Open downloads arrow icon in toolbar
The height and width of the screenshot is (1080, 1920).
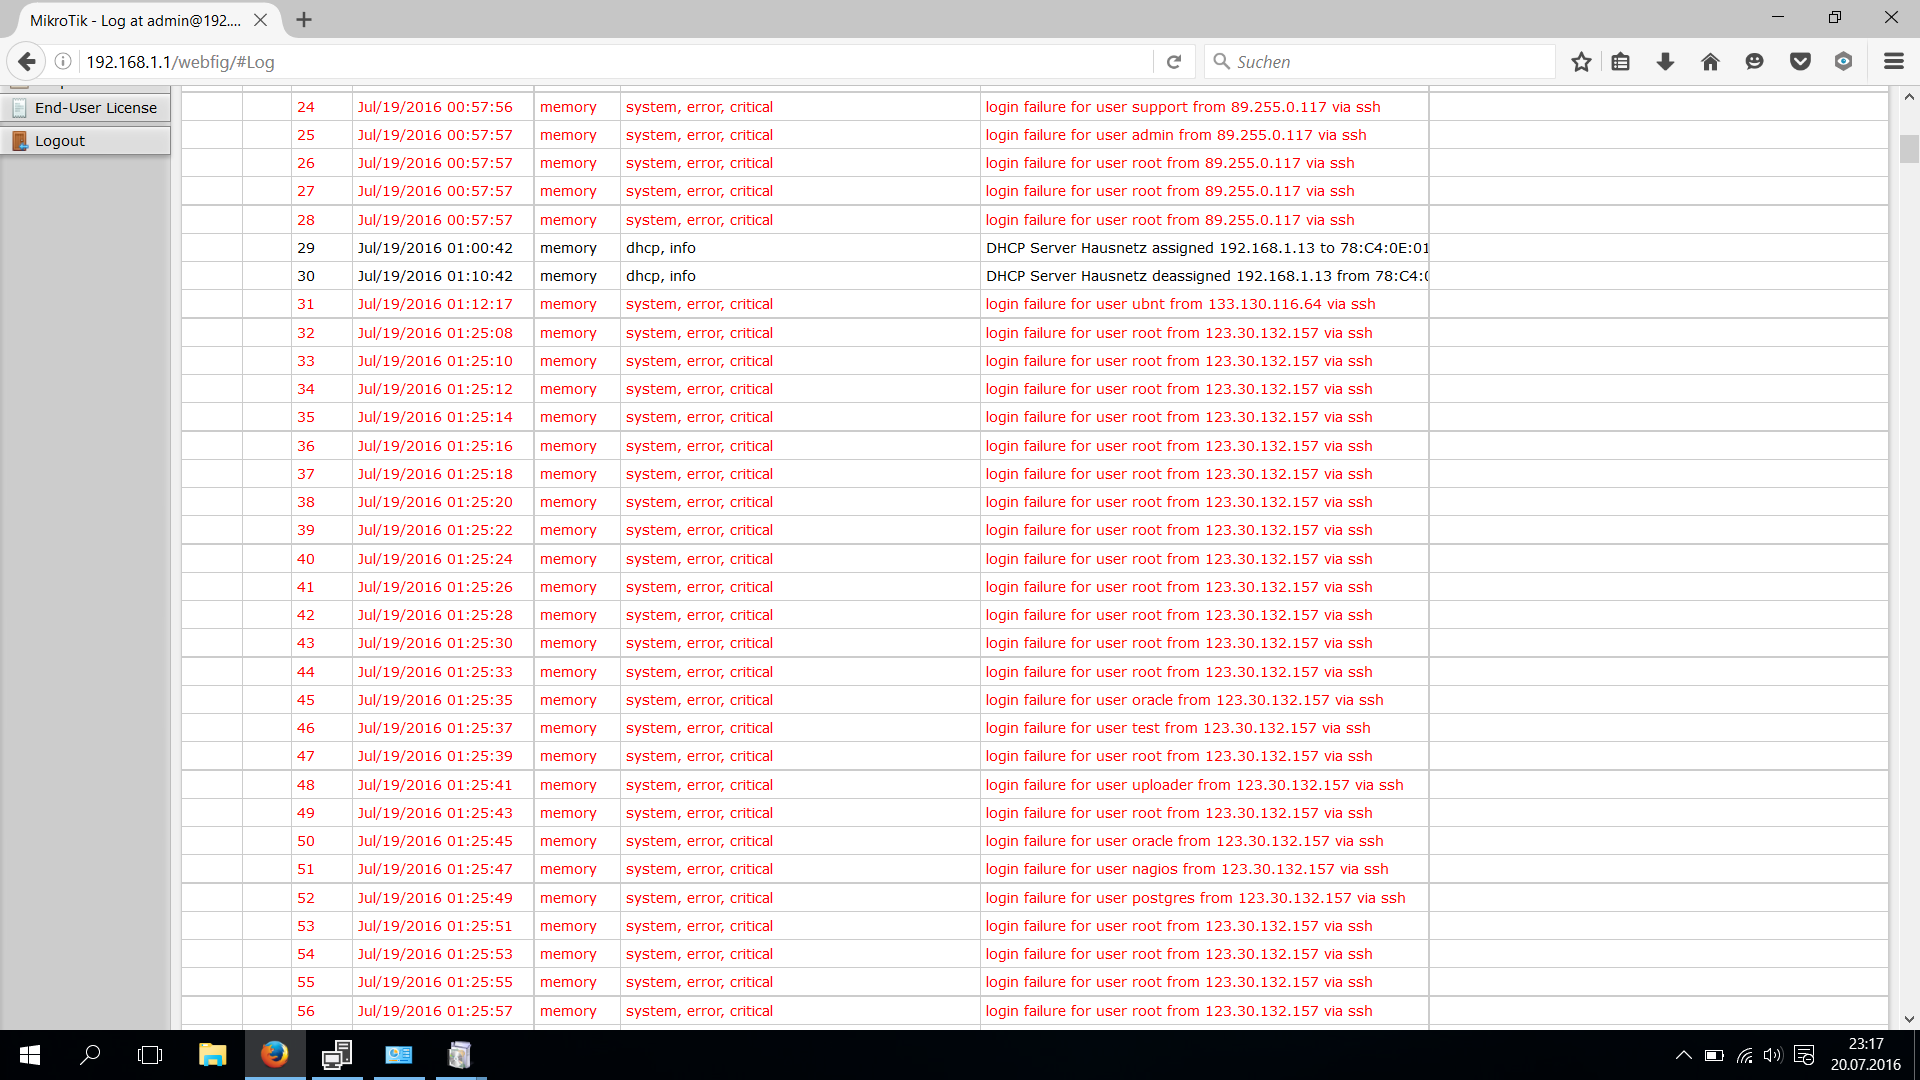coord(1665,62)
